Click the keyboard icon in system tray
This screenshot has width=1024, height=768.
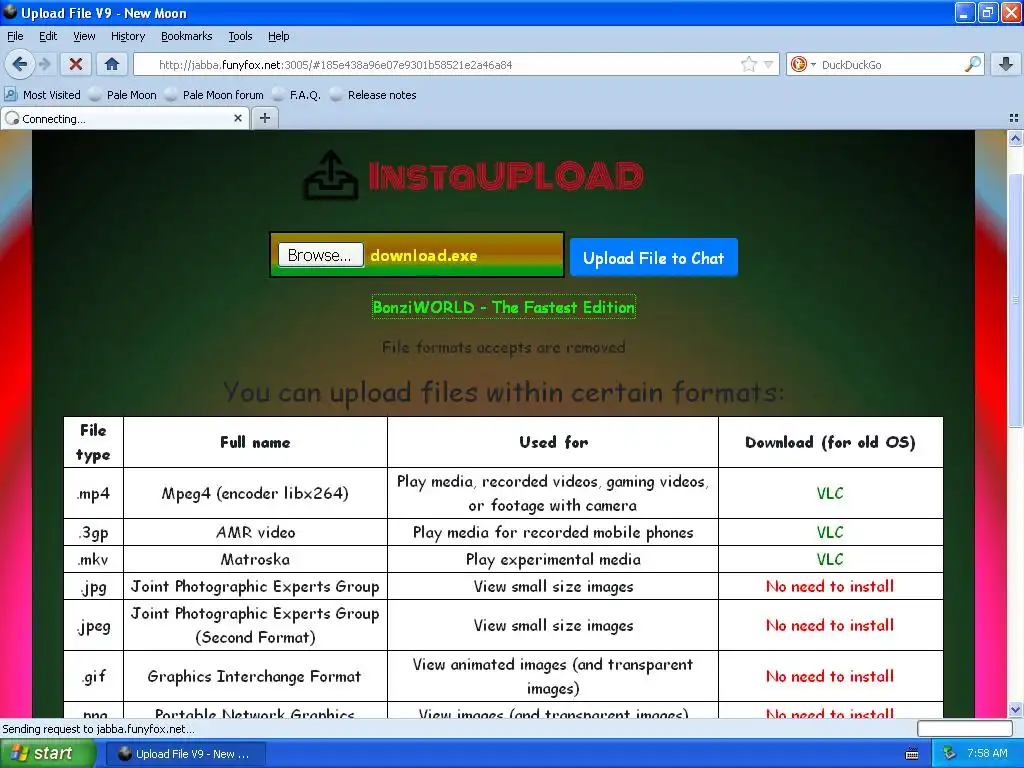912,754
